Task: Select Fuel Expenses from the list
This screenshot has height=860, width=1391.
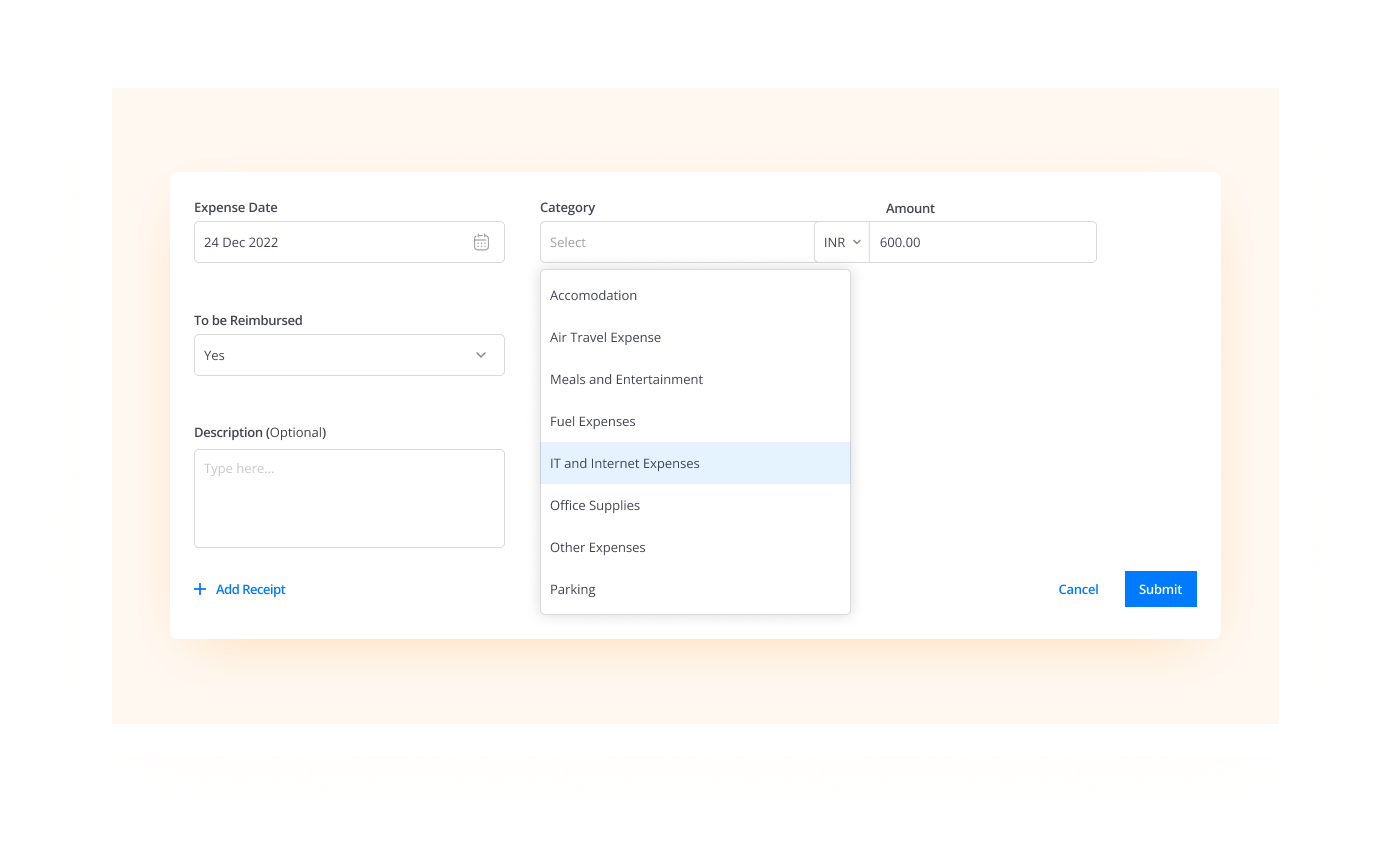Action: coord(592,421)
